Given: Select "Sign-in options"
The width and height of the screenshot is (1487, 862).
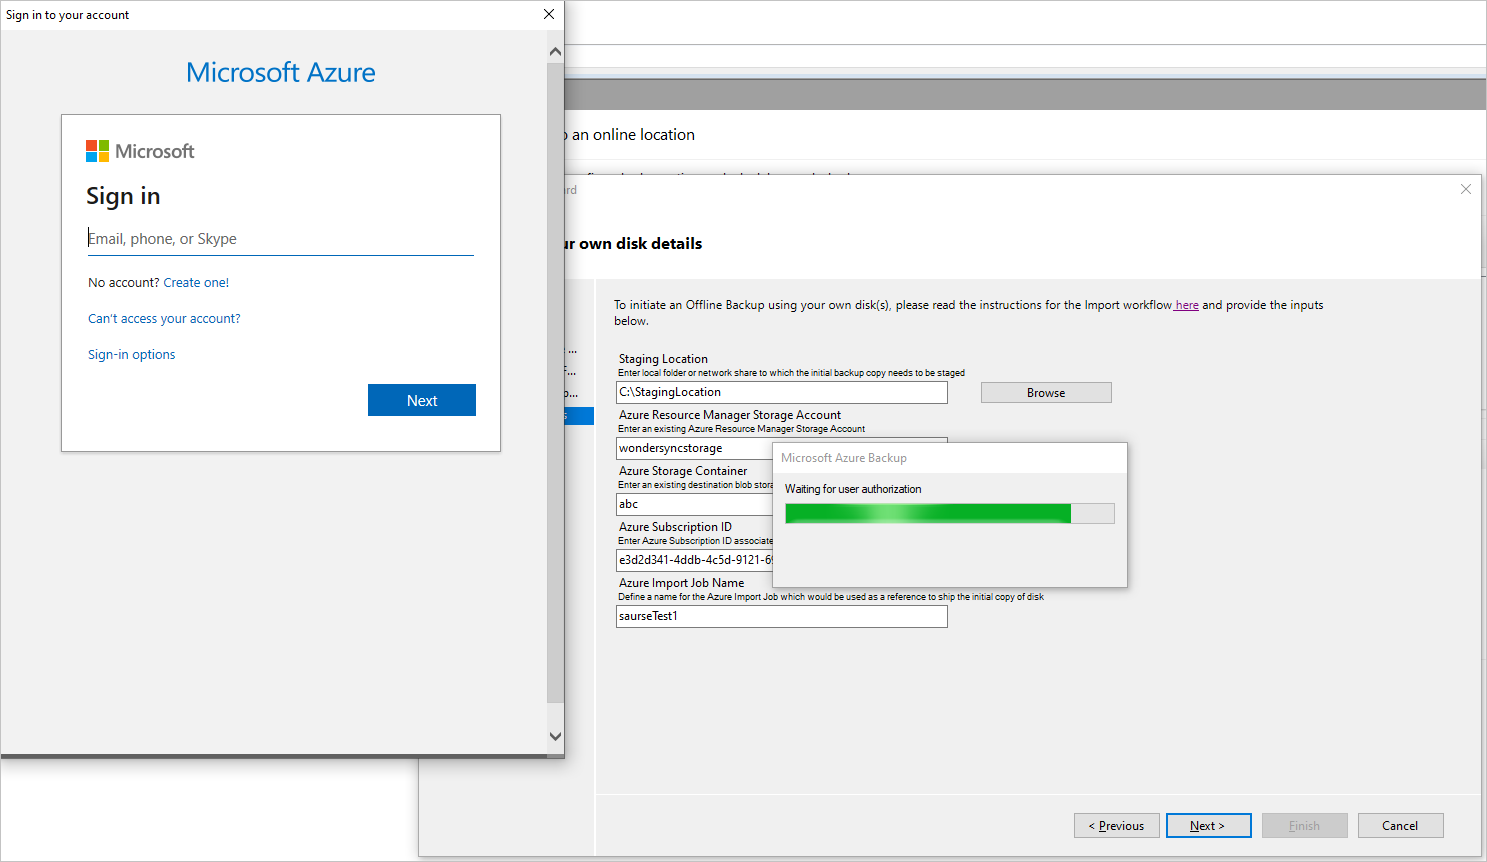Looking at the screenshot, I should click(131, 354).
